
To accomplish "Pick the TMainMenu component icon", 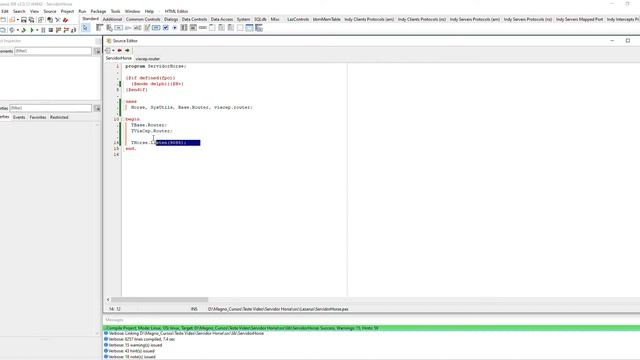I will (x=100, y=28).
